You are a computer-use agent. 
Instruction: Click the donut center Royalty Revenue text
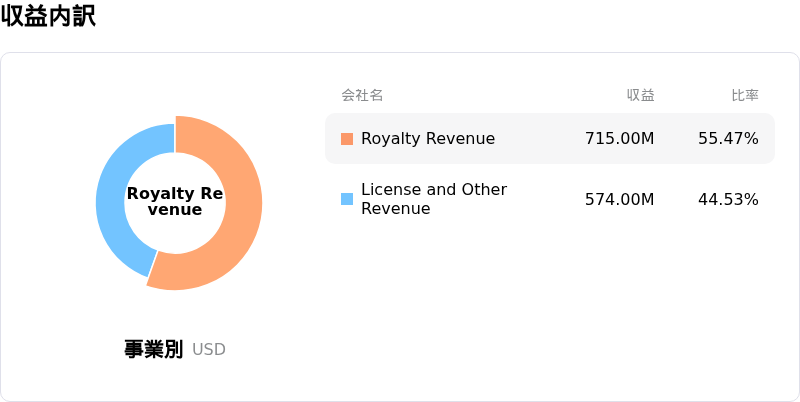tap(175, 202)
